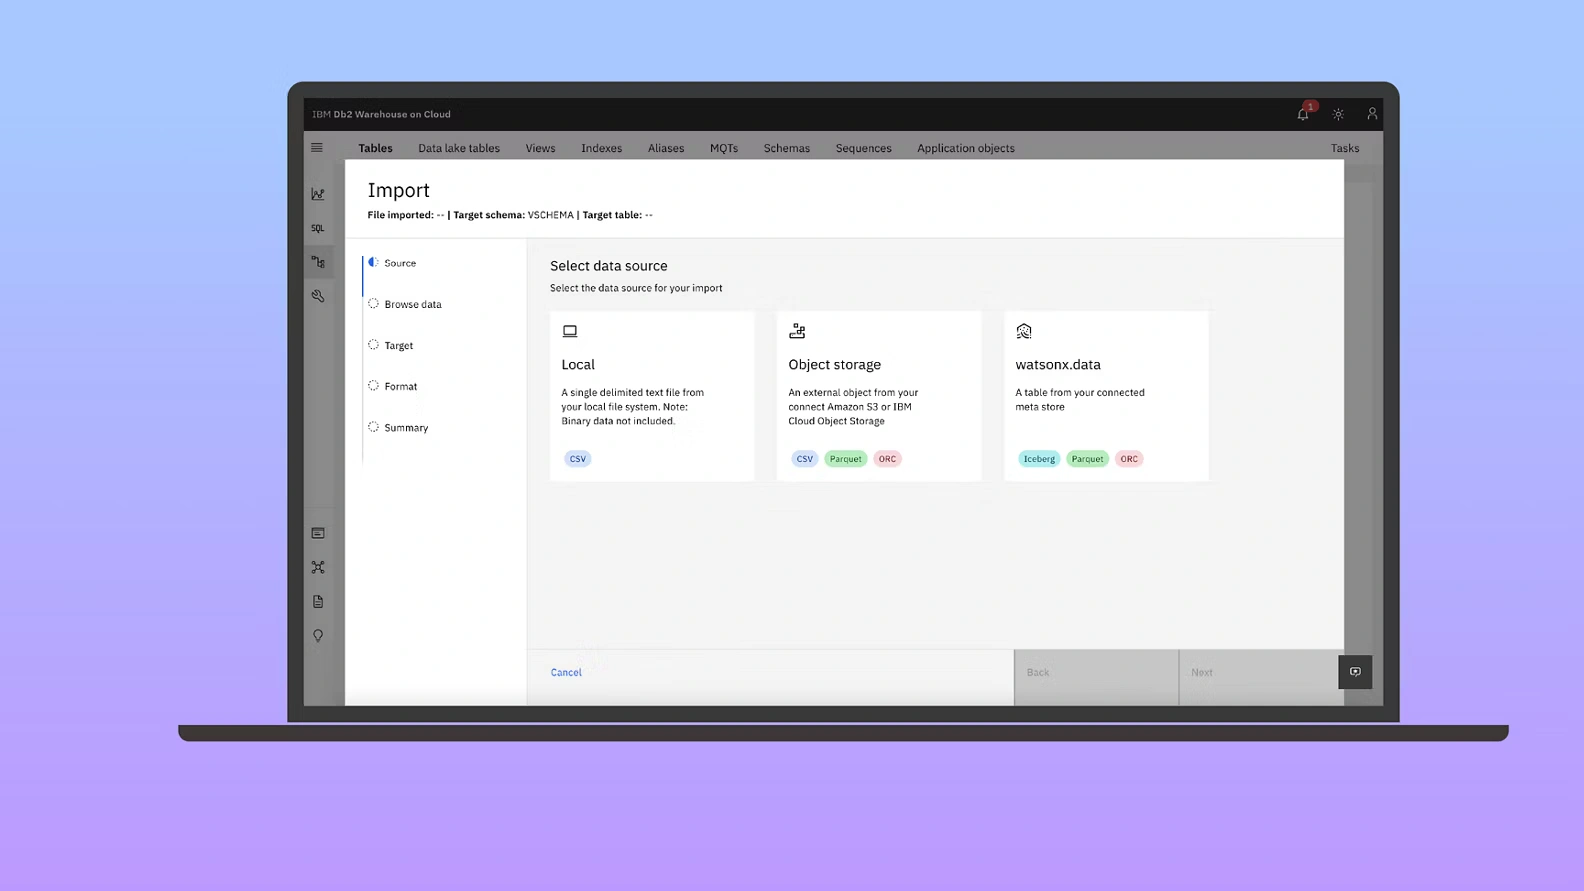Go to the Views tab
The height and width of the screenshot is (891, 1584).
pyautogui.click(x=540, y=148)
